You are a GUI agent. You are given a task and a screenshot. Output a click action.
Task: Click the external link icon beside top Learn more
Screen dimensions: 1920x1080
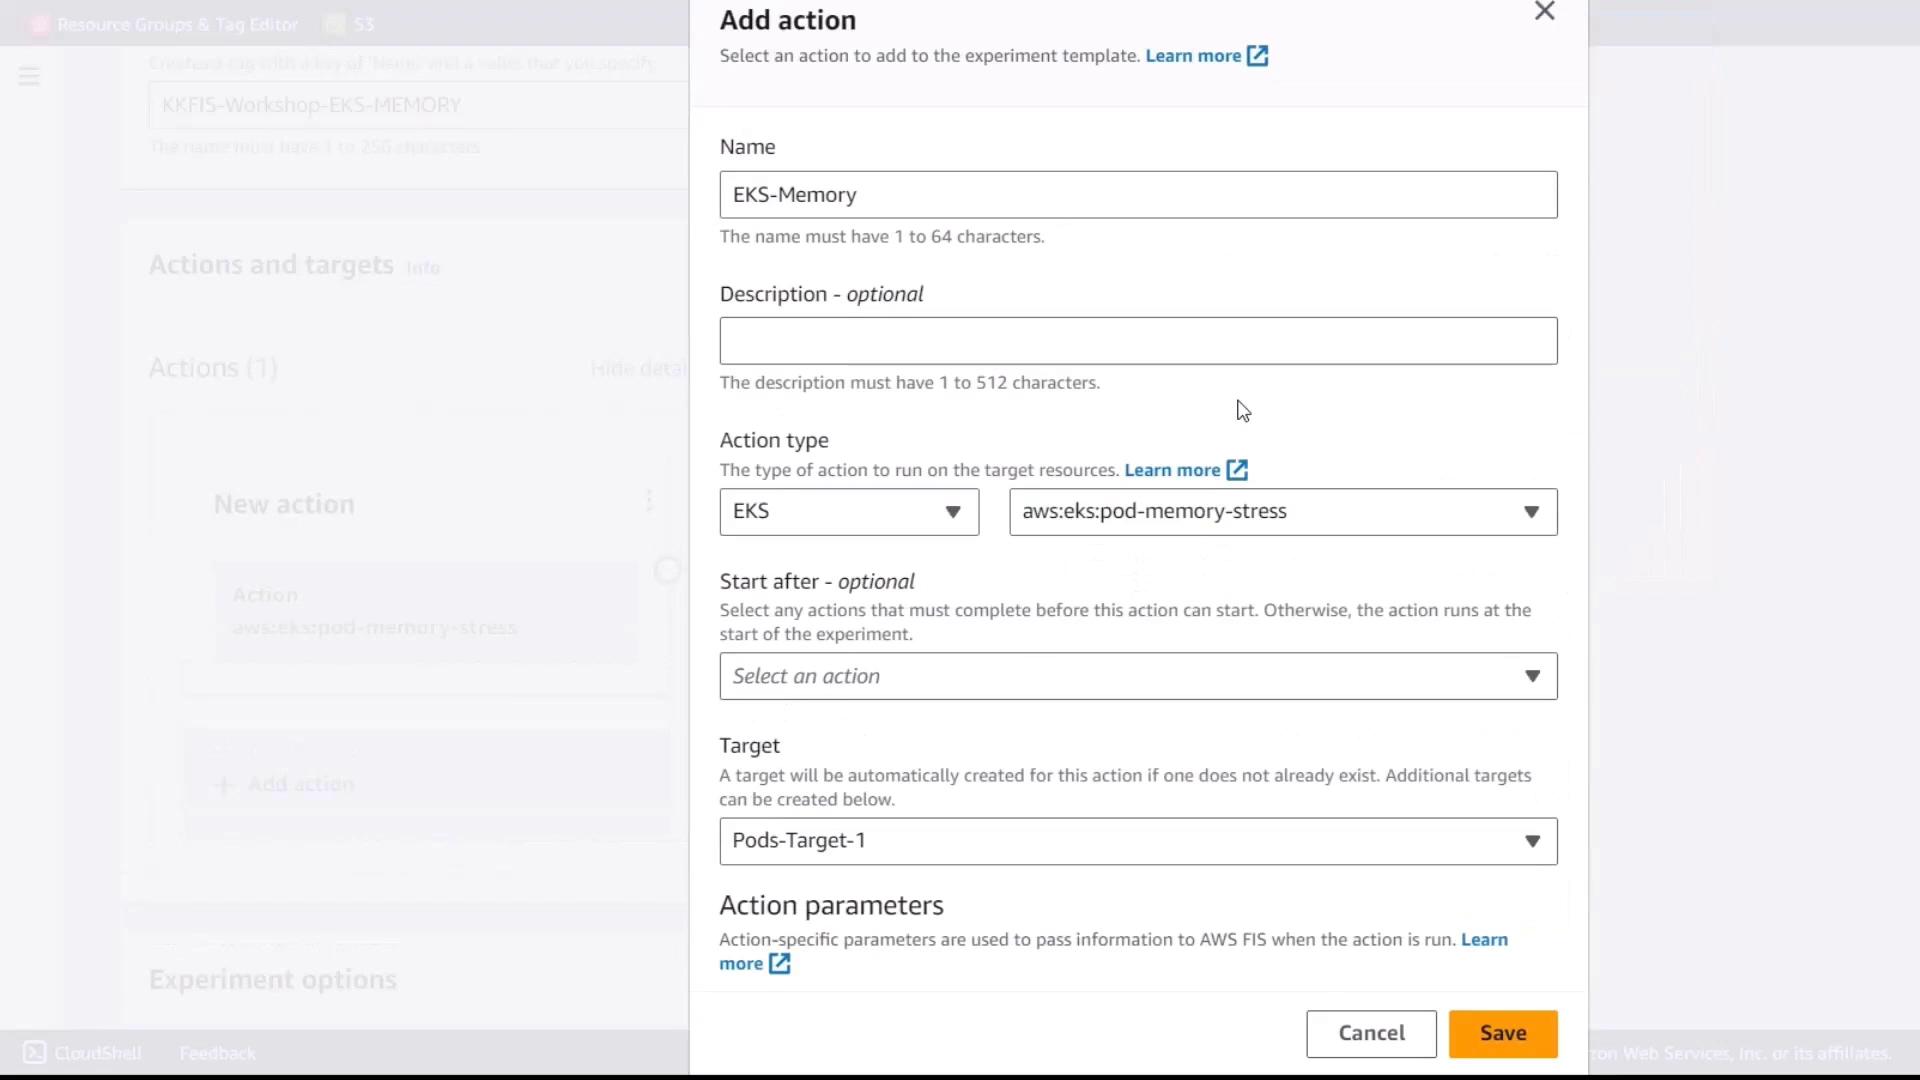(x=1258, y=56)
